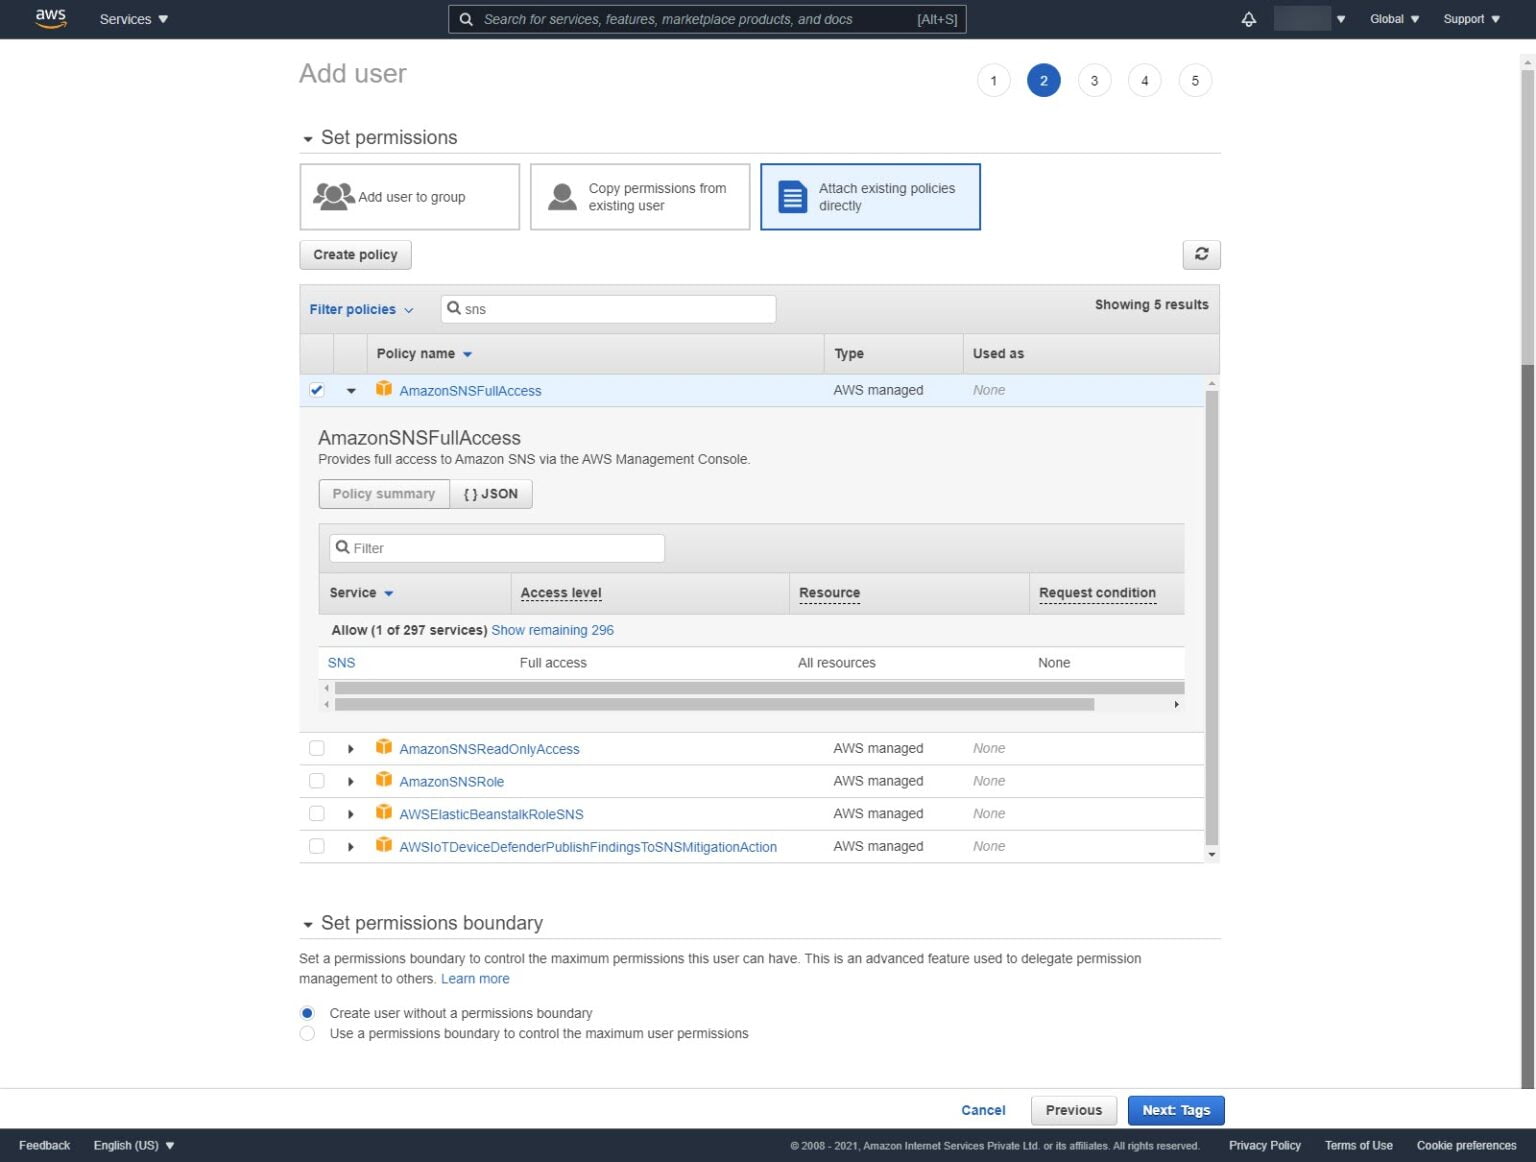Select the Attach existing policies directly option

tap(869, 196)
